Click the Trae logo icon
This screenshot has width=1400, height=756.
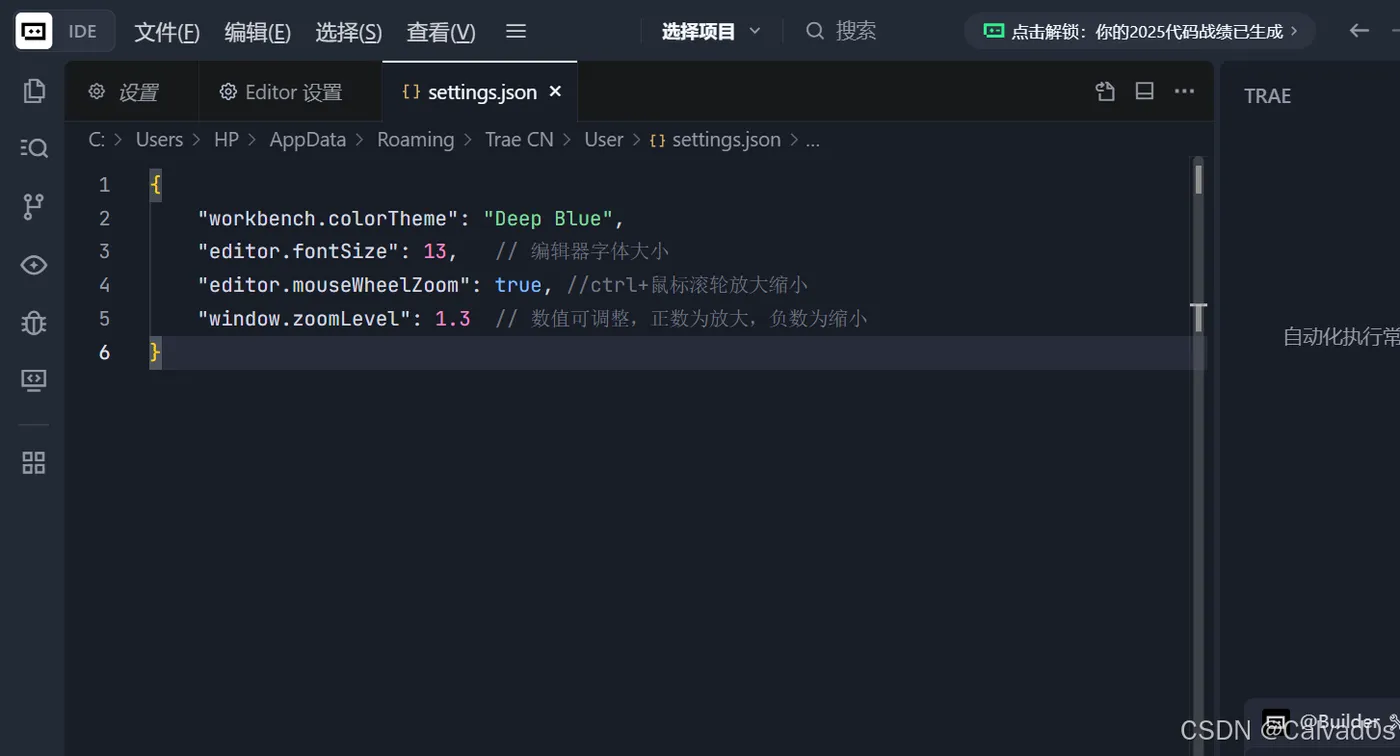34,31
